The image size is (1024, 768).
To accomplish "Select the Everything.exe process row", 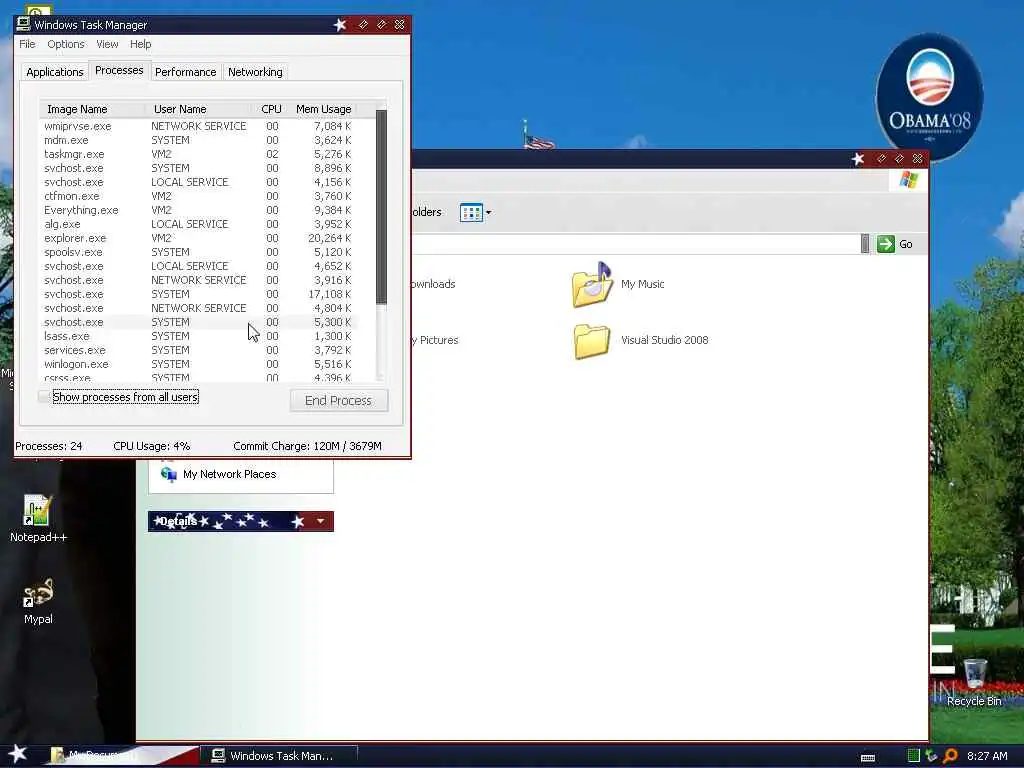I will 198,210.
